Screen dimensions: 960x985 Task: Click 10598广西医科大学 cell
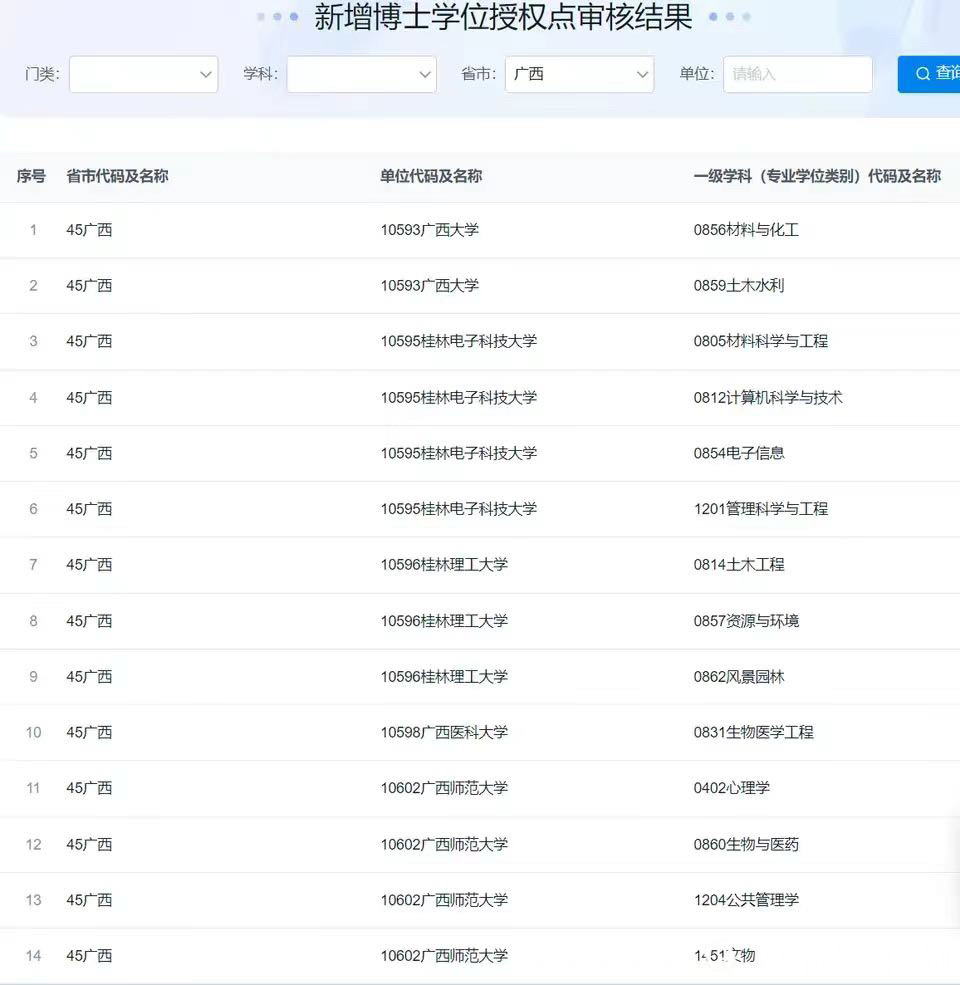[444, 732]
